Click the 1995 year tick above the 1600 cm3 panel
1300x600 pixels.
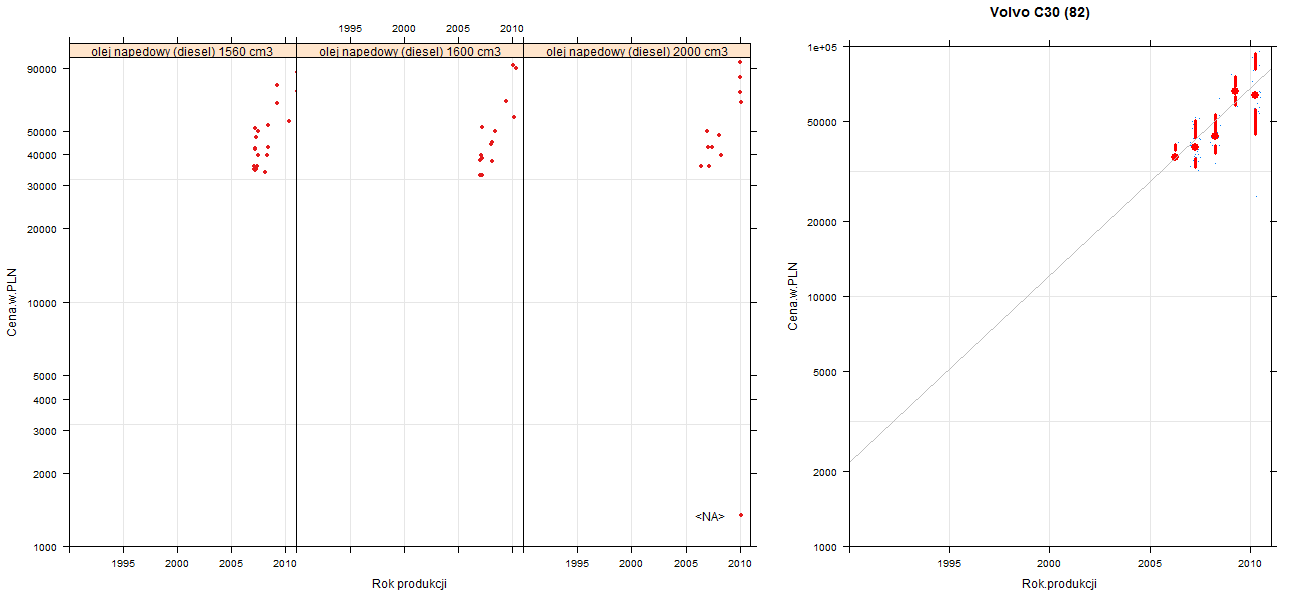(350, 28)
